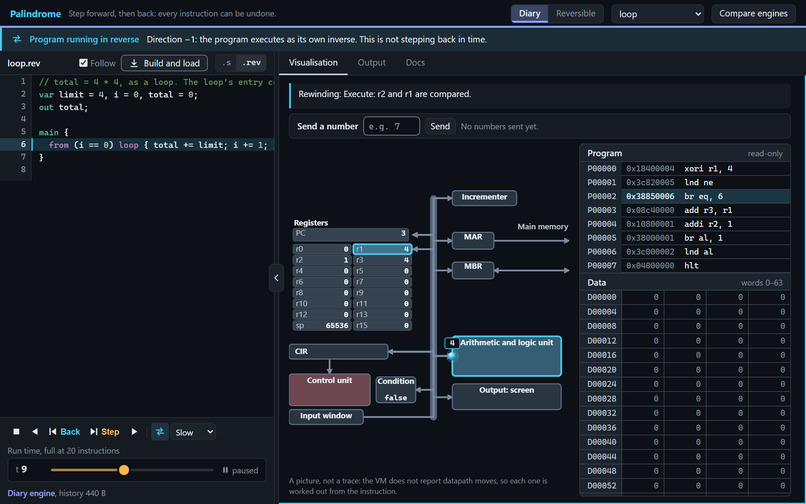
Task: Click the swap-arrows icon in the reverse banner
Action: tap(17, 39)
